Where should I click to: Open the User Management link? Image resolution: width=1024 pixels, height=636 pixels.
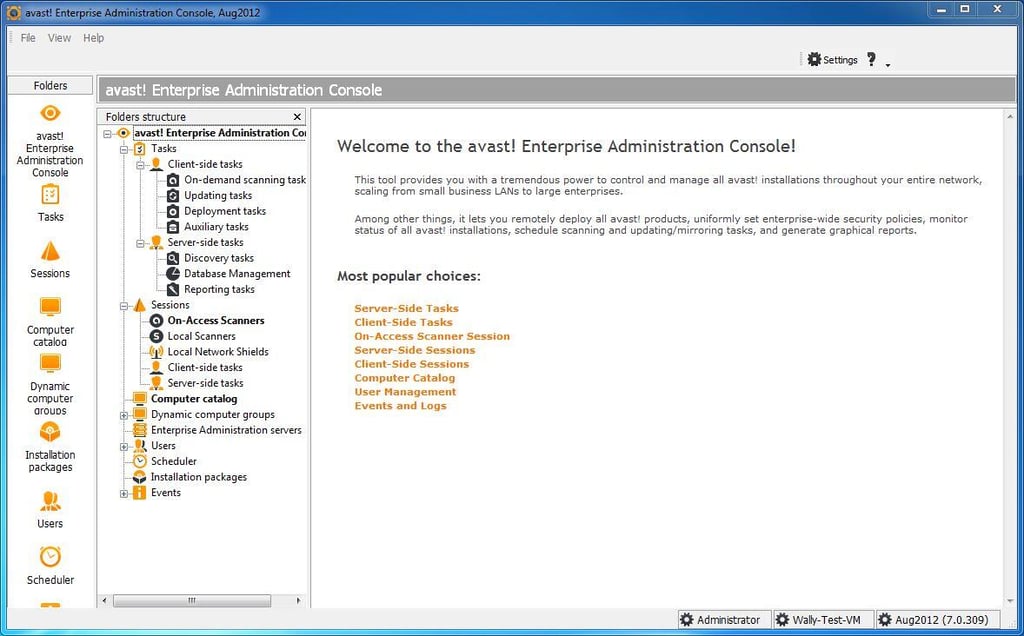(x=405, y=392)
